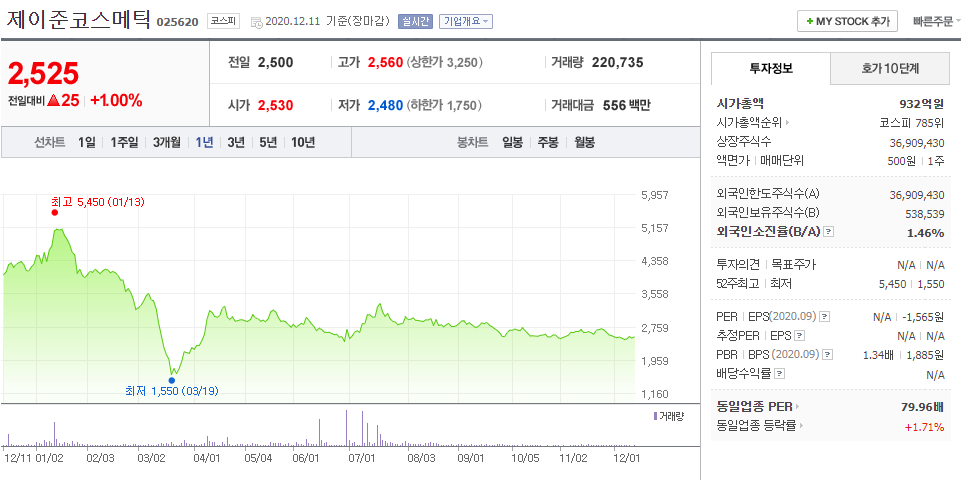Click the 전일 value 2,500
Screen dimensions: 968x480
[275, 62]
